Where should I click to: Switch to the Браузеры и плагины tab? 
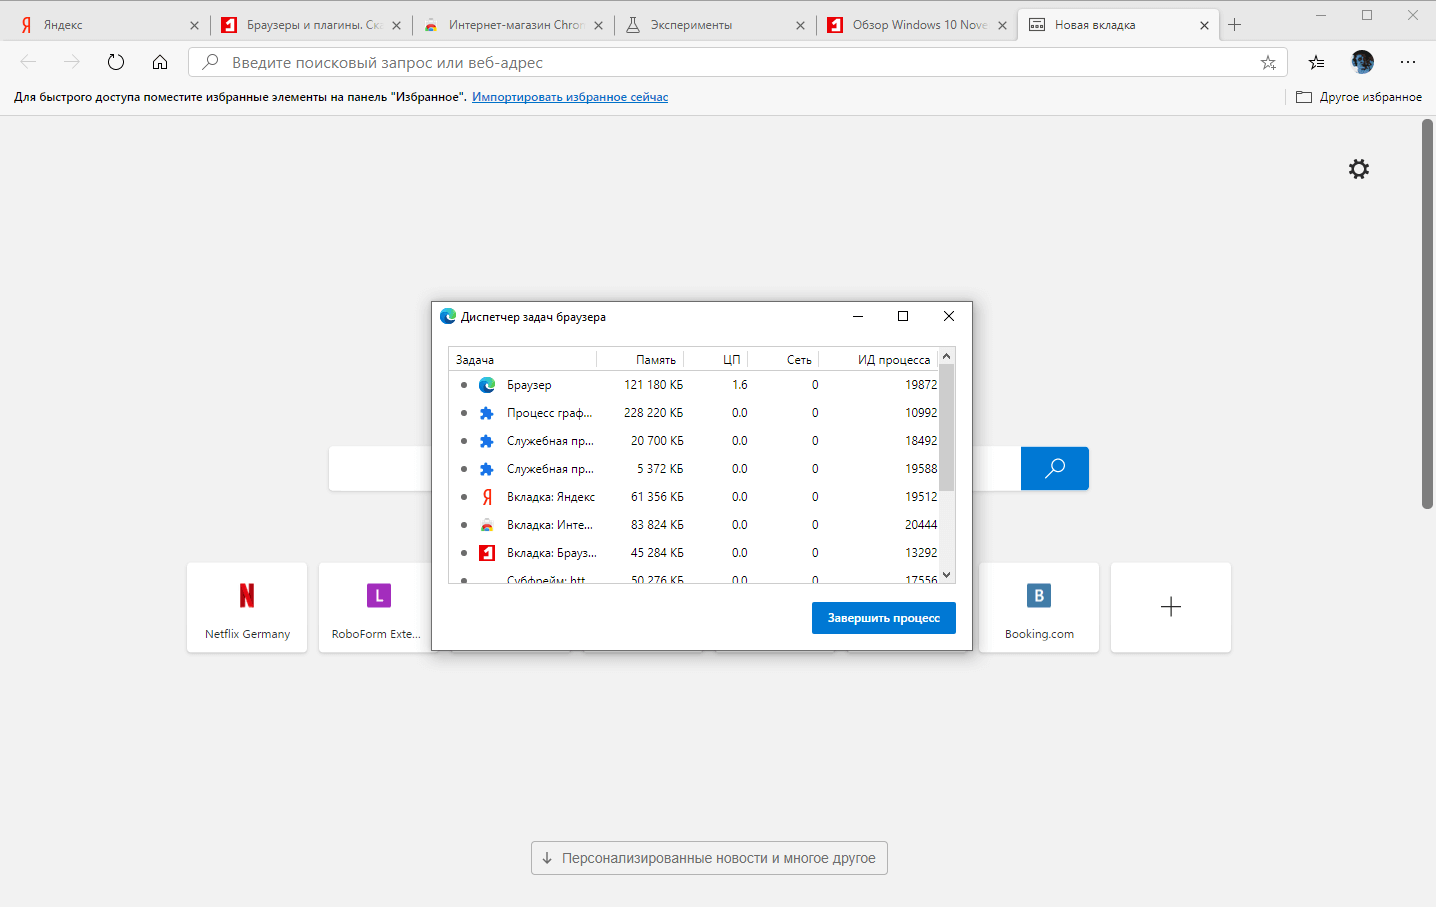click(310, 25)
